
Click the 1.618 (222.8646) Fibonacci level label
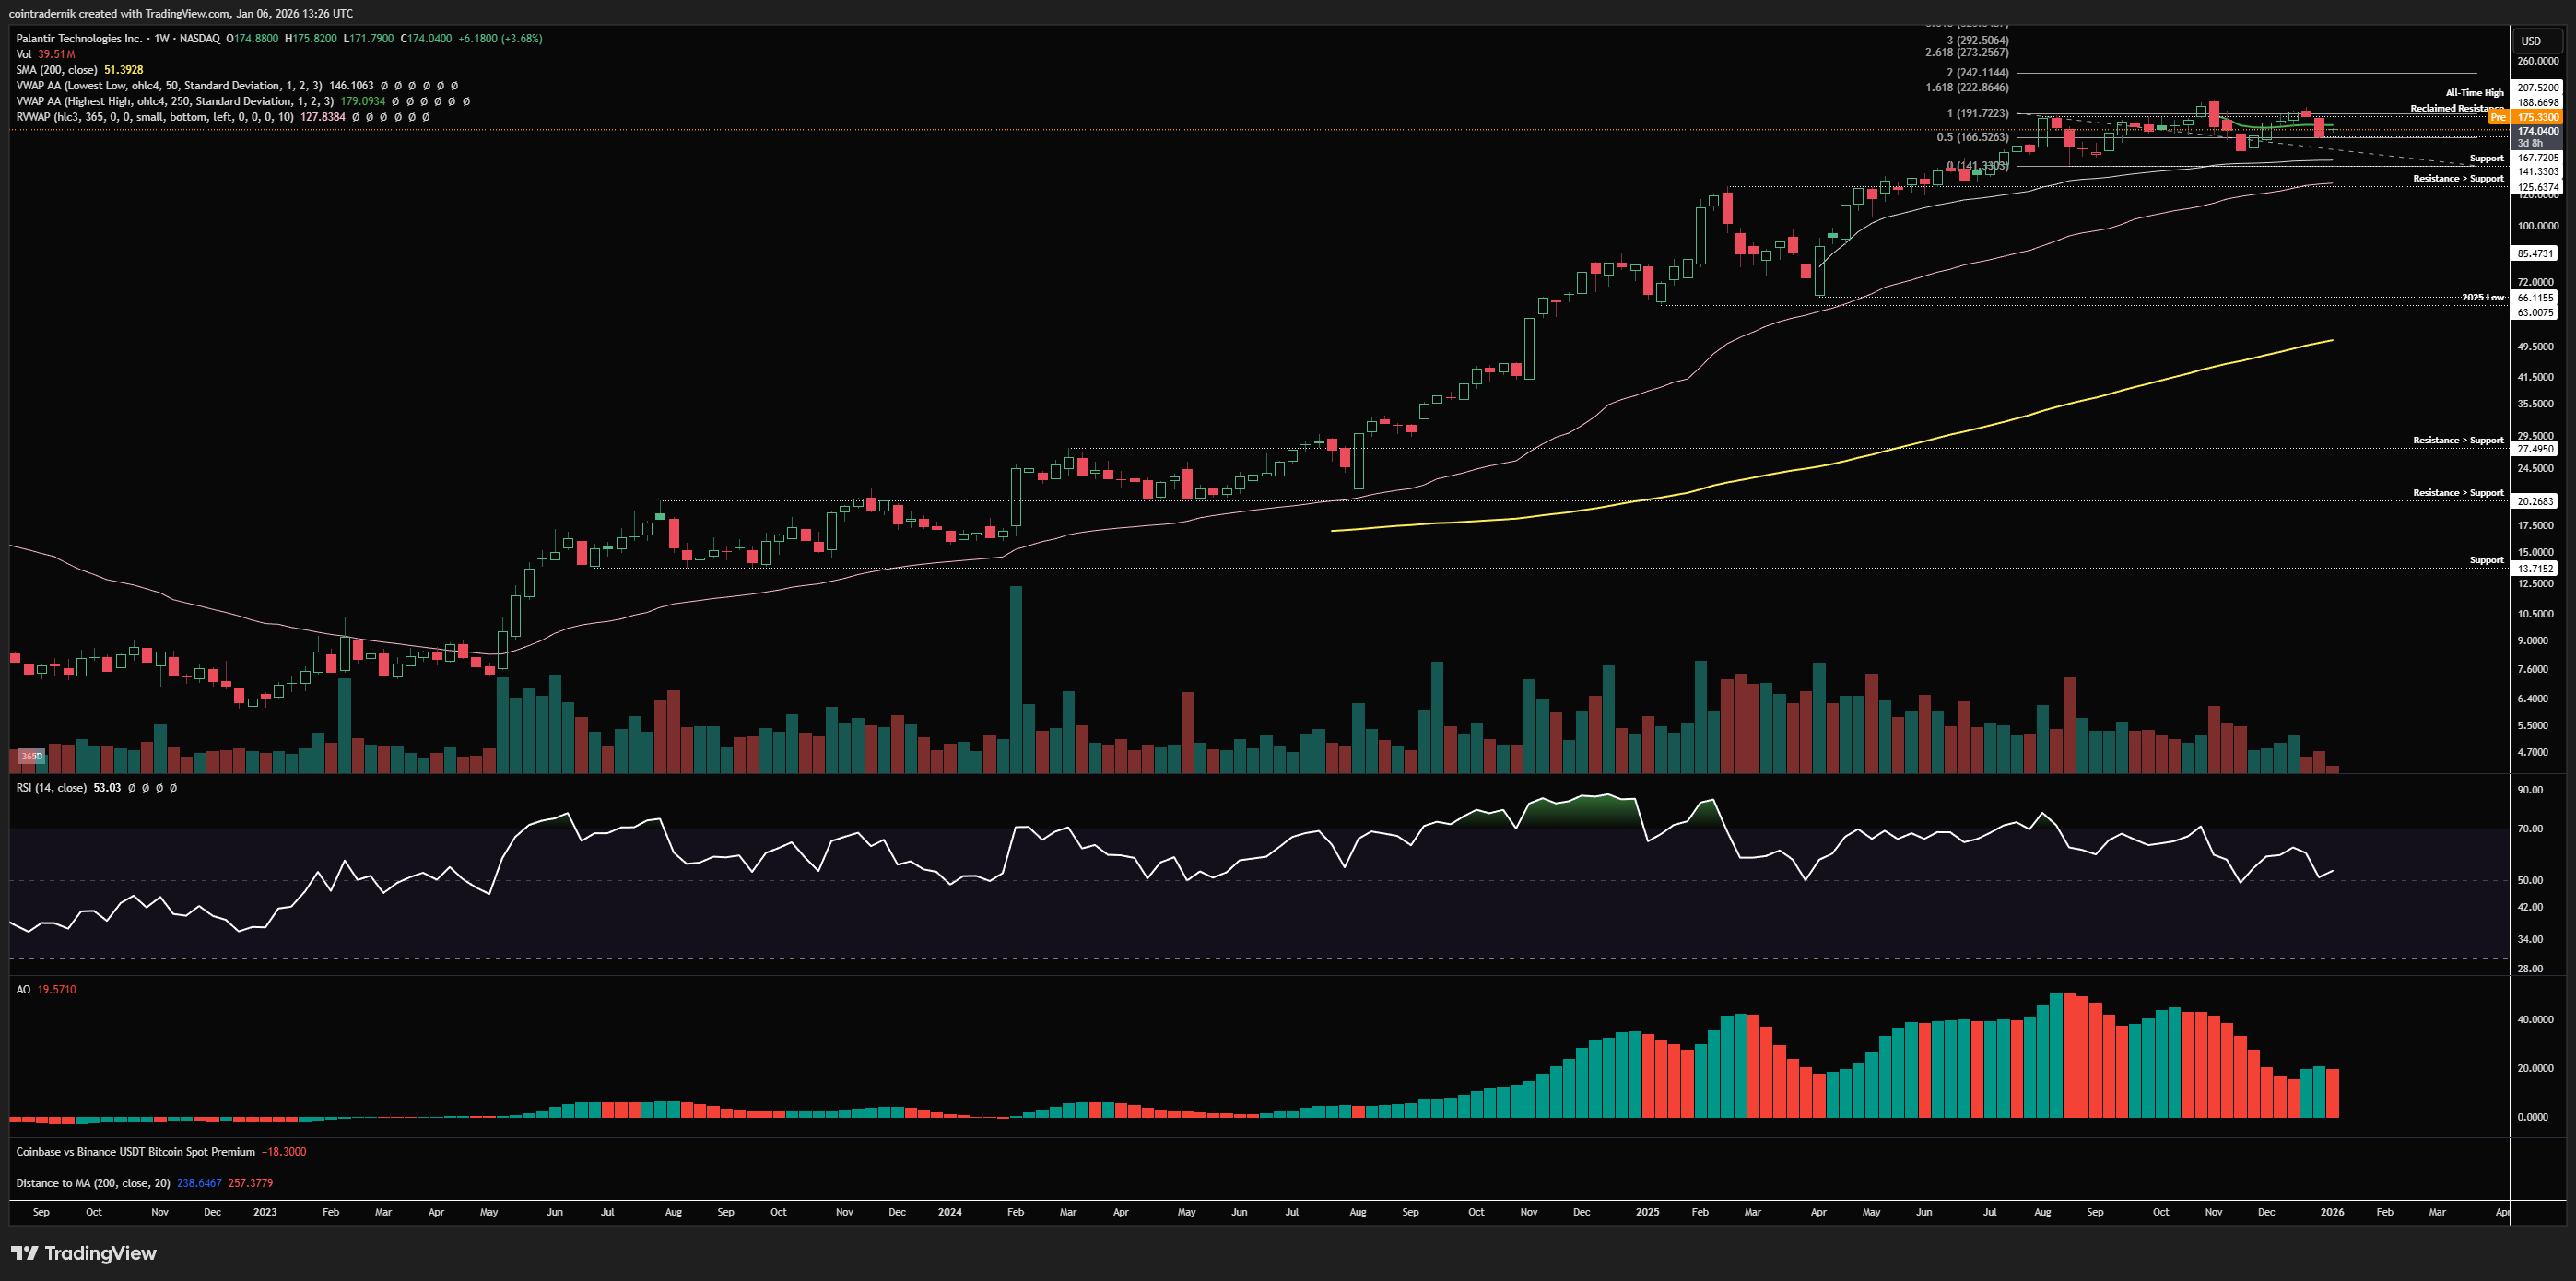coord(1966,88)
